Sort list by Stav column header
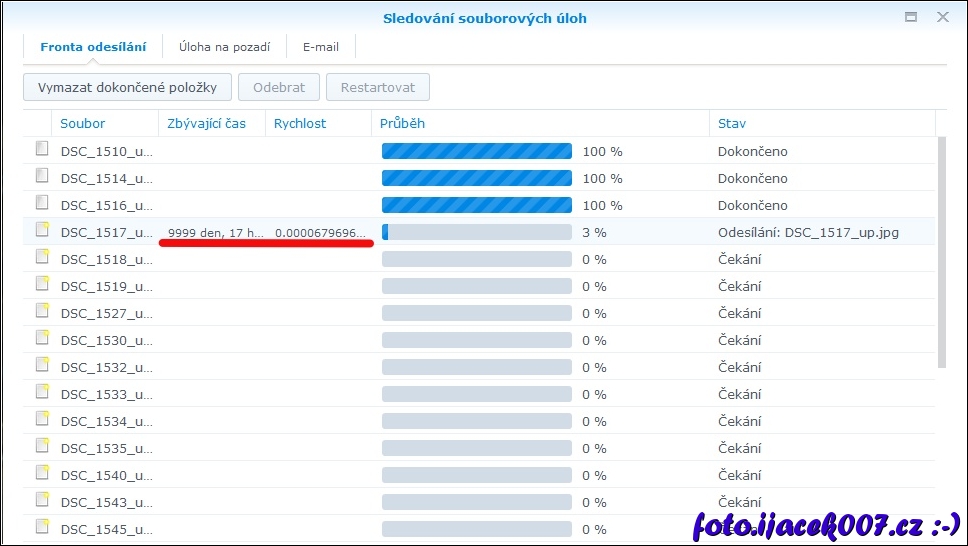Screen dimensions: 968x546 tap(732, 123)
